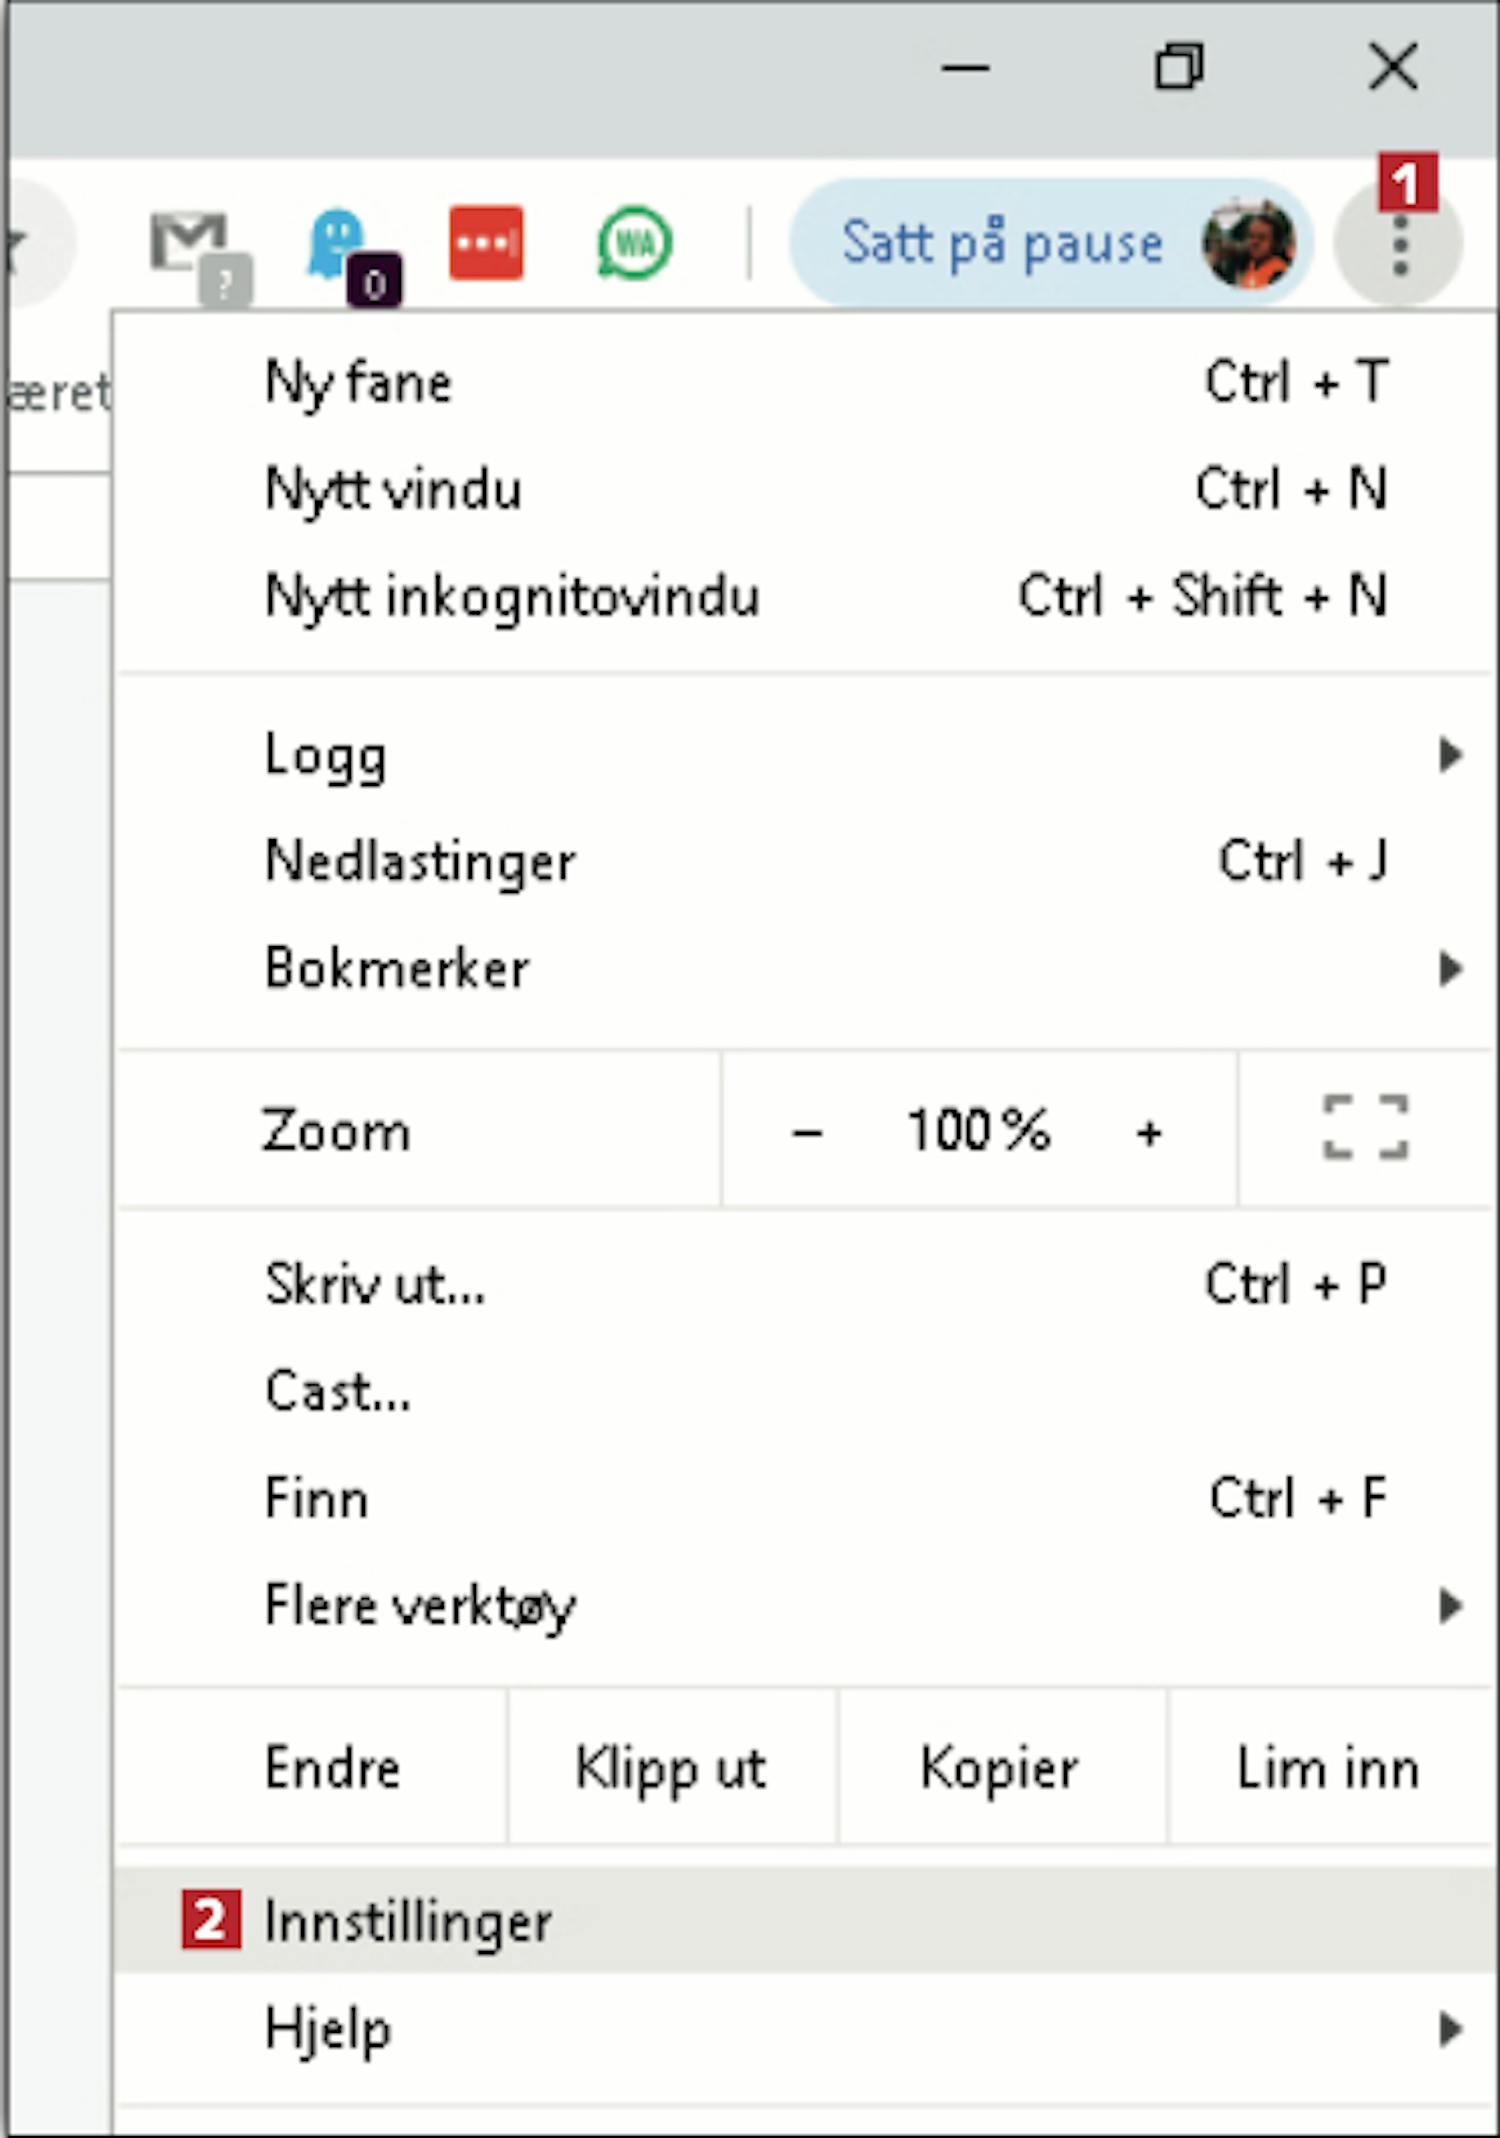
Task: Open the green WA WhatsApp extension
Action: click(634, 243)
